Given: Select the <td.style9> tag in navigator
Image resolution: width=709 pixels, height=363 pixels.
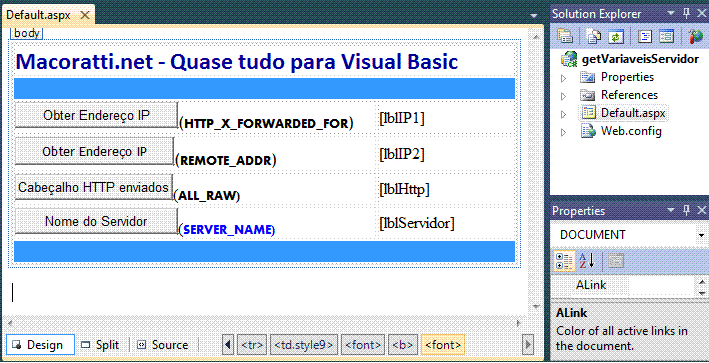Looking at the screenshot, I should [x=304, y=345].
